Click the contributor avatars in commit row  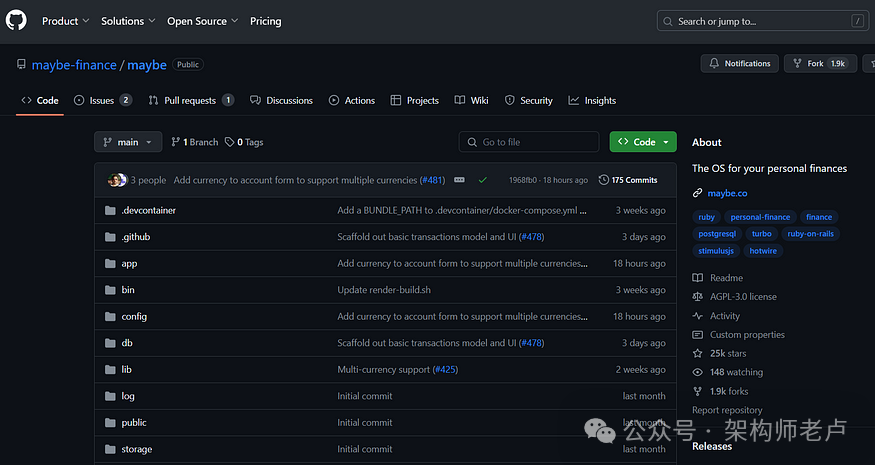[x=117, y=180]
